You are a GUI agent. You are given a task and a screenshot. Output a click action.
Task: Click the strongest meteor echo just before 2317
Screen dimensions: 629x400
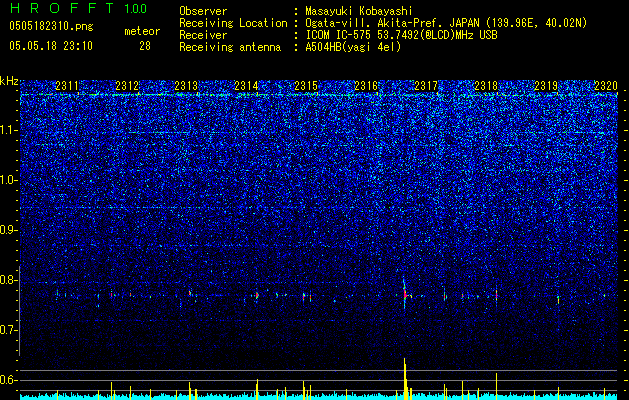coord(405,294)
